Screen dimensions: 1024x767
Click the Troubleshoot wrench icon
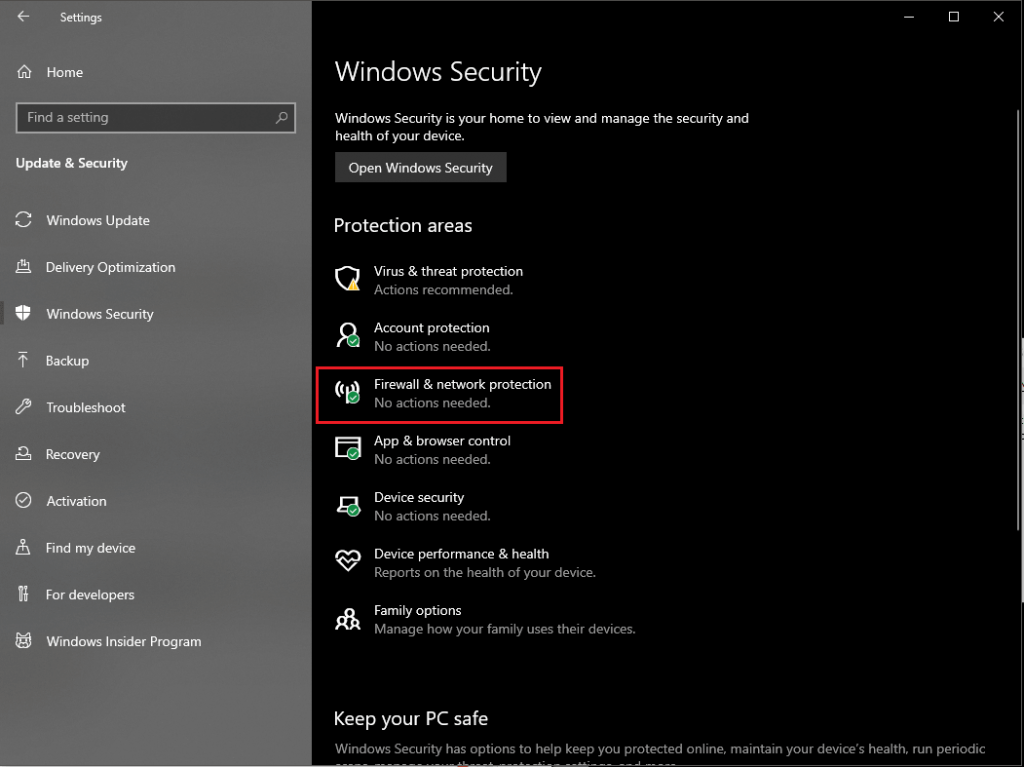[x=24, y=407]
